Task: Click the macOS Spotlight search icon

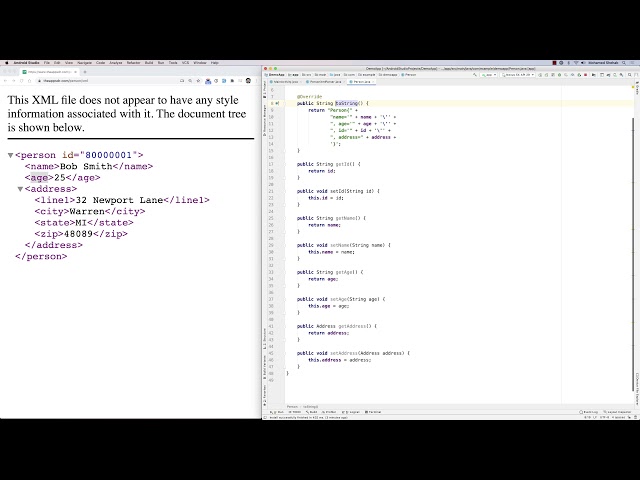Action: tap(624, 63)
